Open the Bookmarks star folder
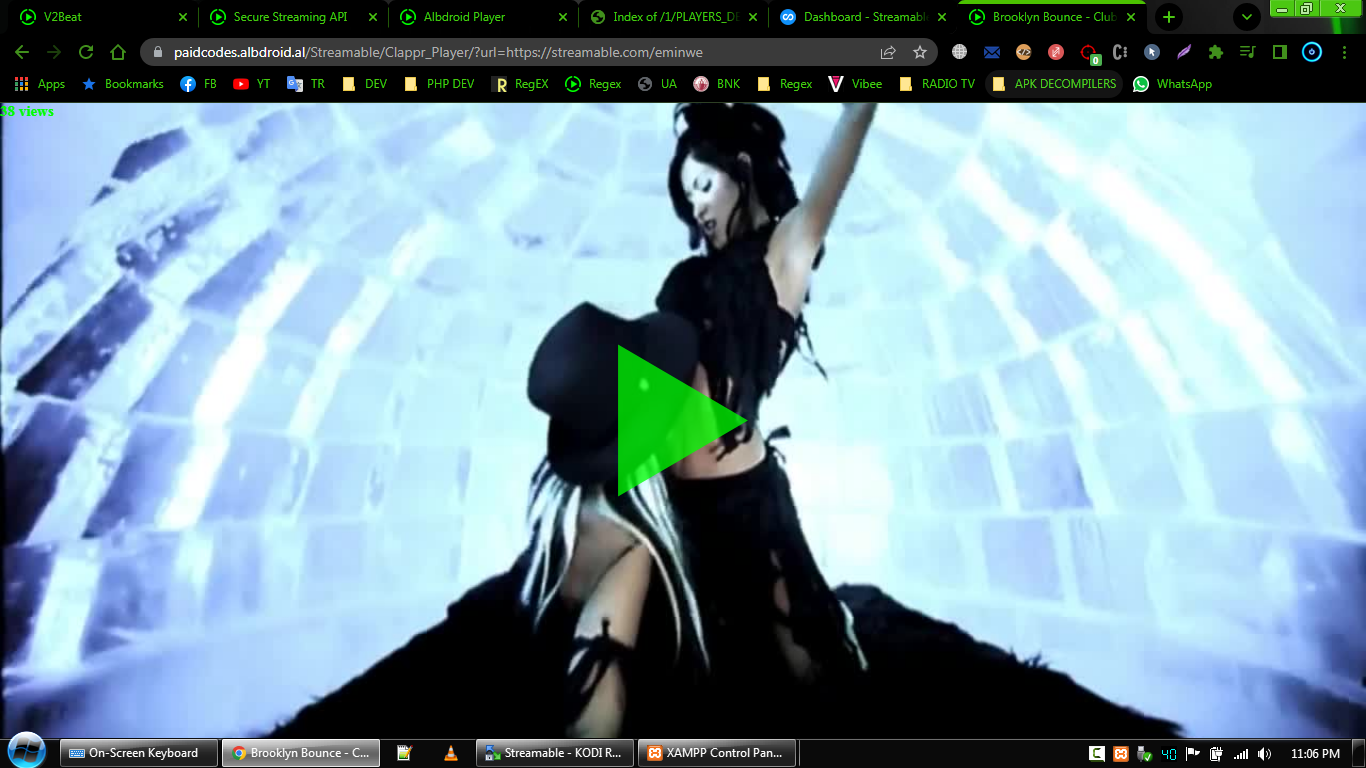The image size is (1366, 768). tap(123, 84)
